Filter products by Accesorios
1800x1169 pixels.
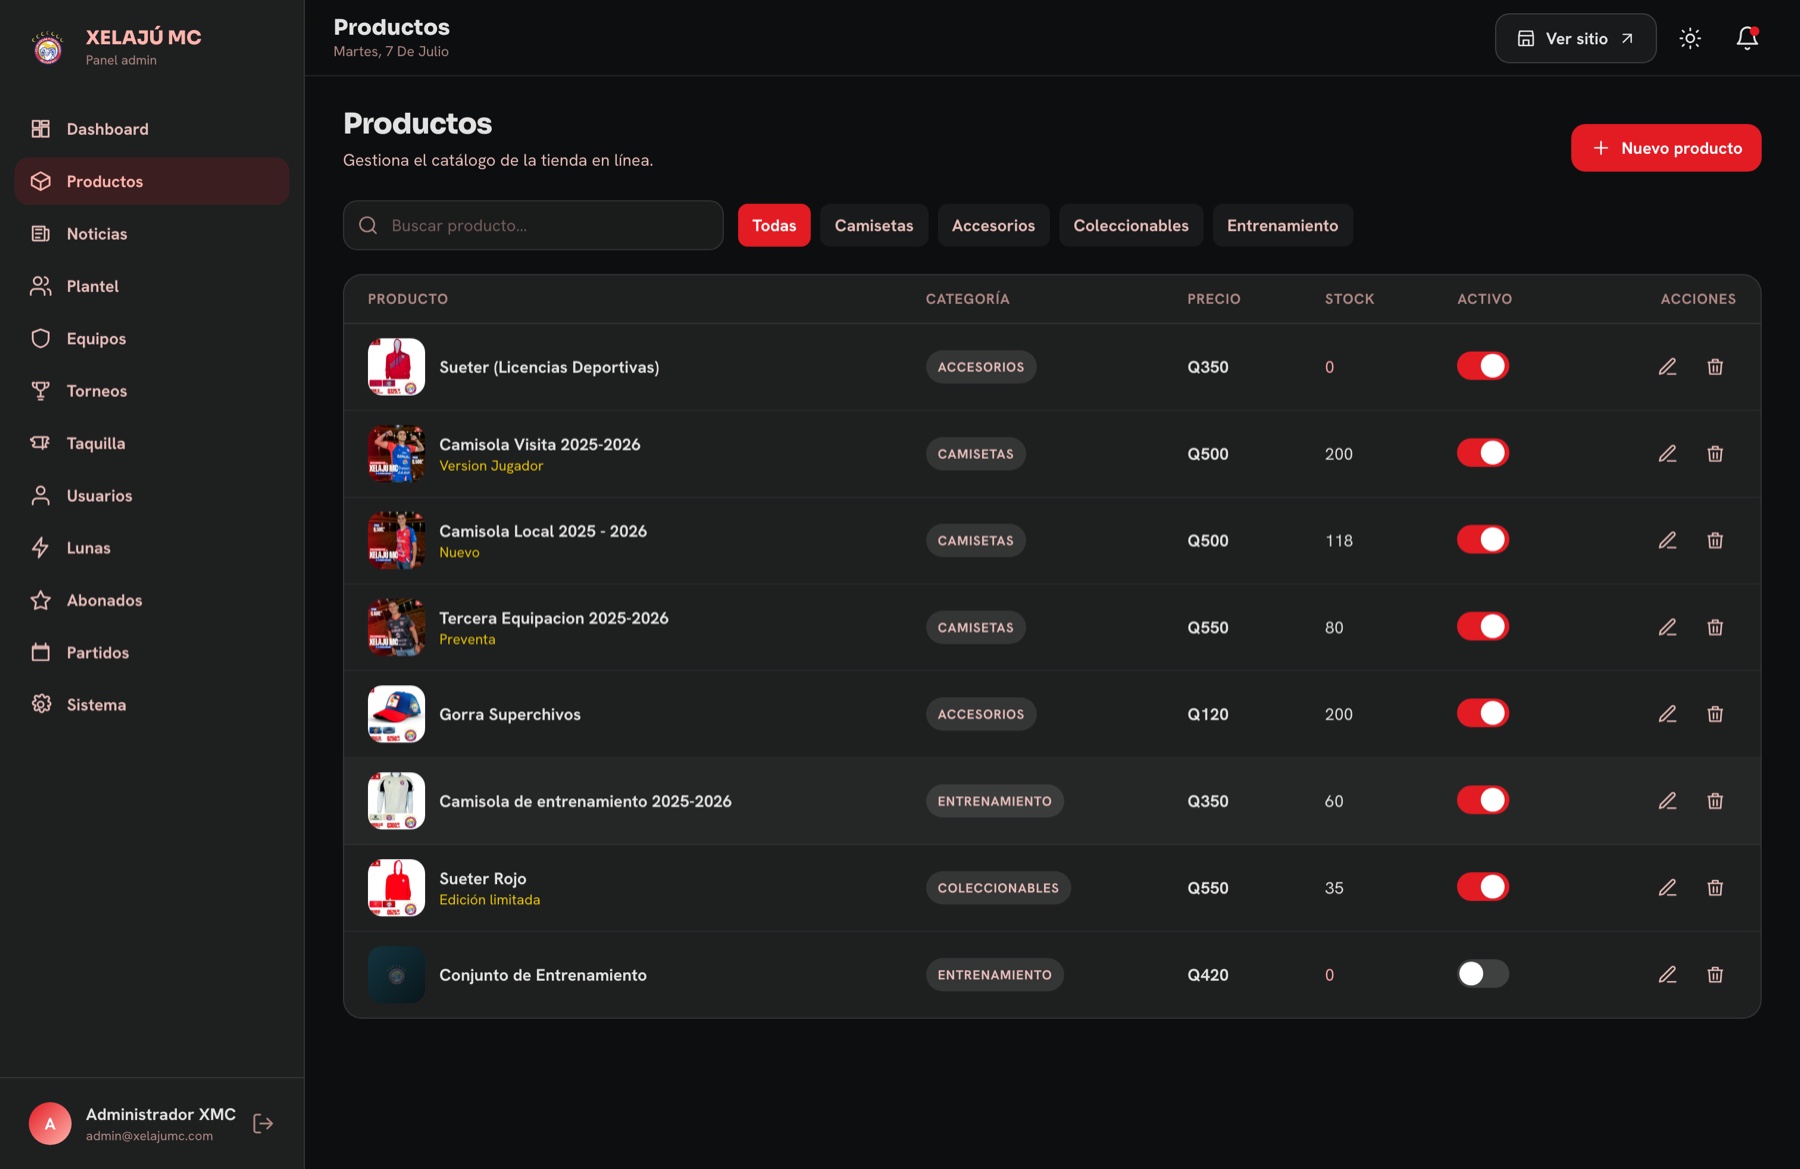[x=993, y=225]
